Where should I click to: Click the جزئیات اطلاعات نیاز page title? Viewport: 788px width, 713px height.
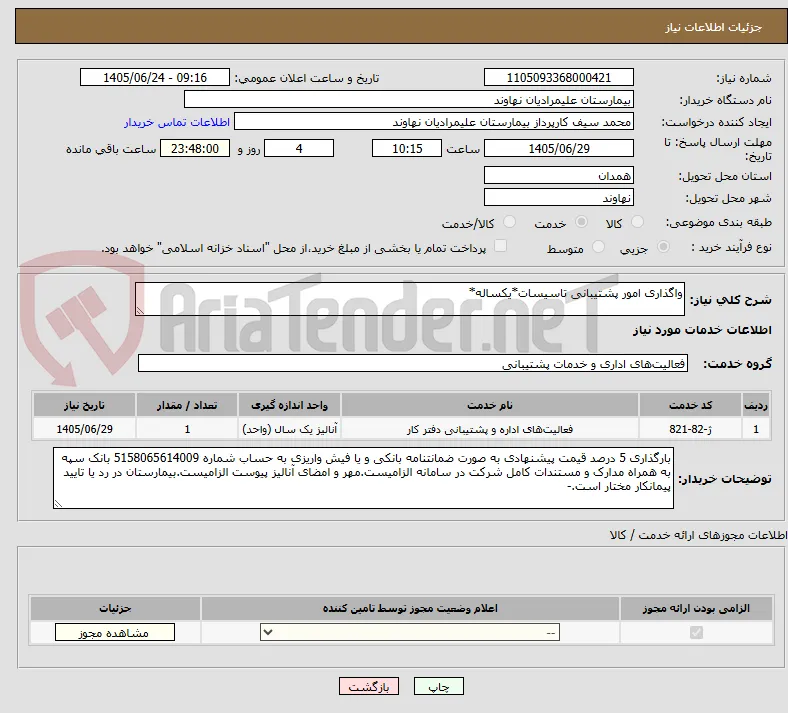coord(714,27)
